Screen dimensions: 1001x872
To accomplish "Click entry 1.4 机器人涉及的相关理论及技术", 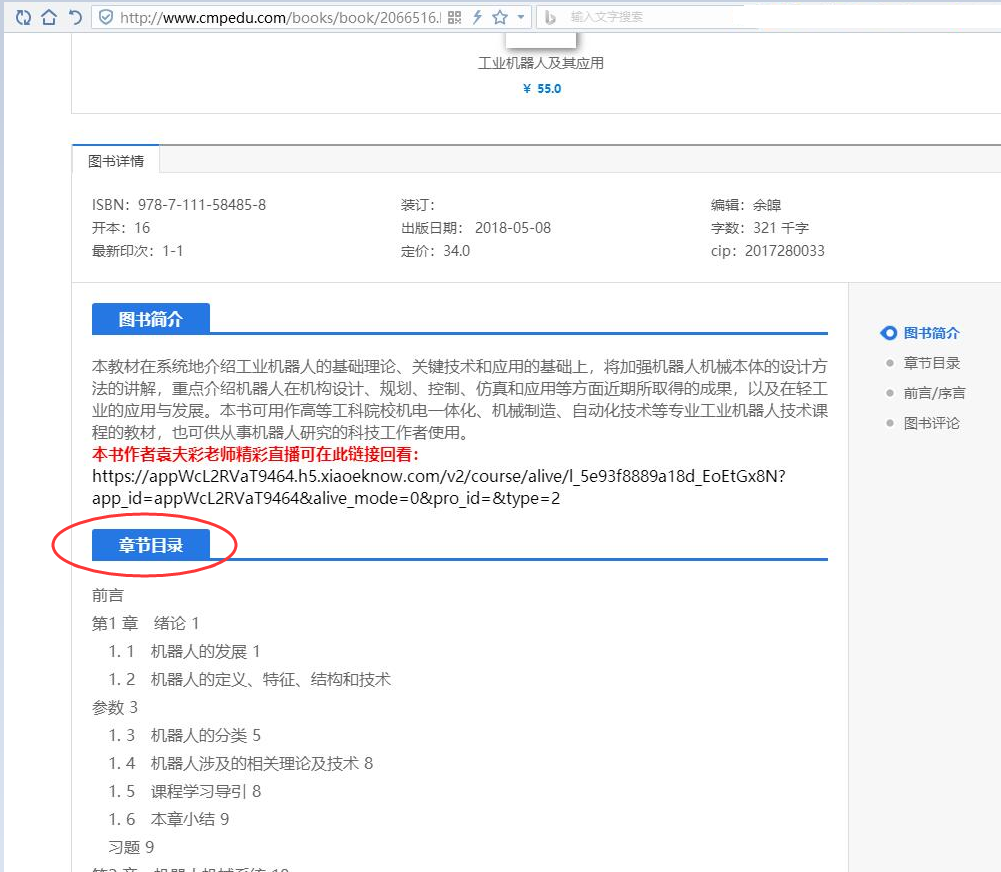I will tap(241, 763).
